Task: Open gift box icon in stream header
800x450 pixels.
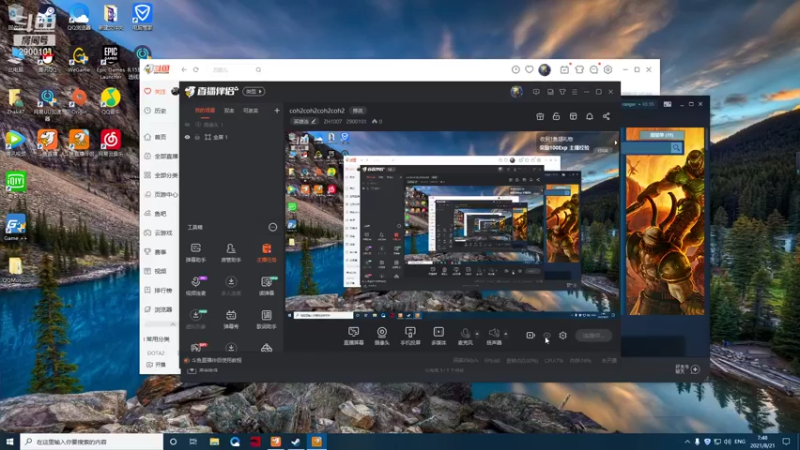Action: [x=540, y=116]
